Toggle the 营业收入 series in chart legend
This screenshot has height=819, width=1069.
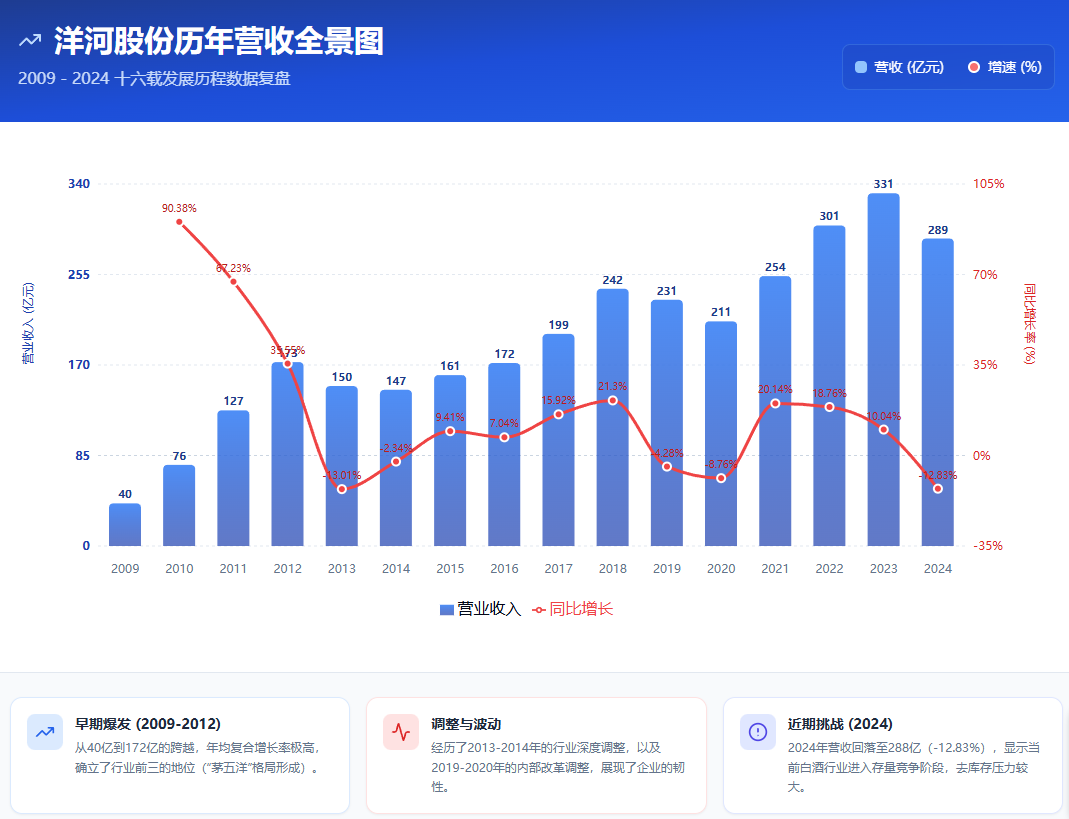481,609
